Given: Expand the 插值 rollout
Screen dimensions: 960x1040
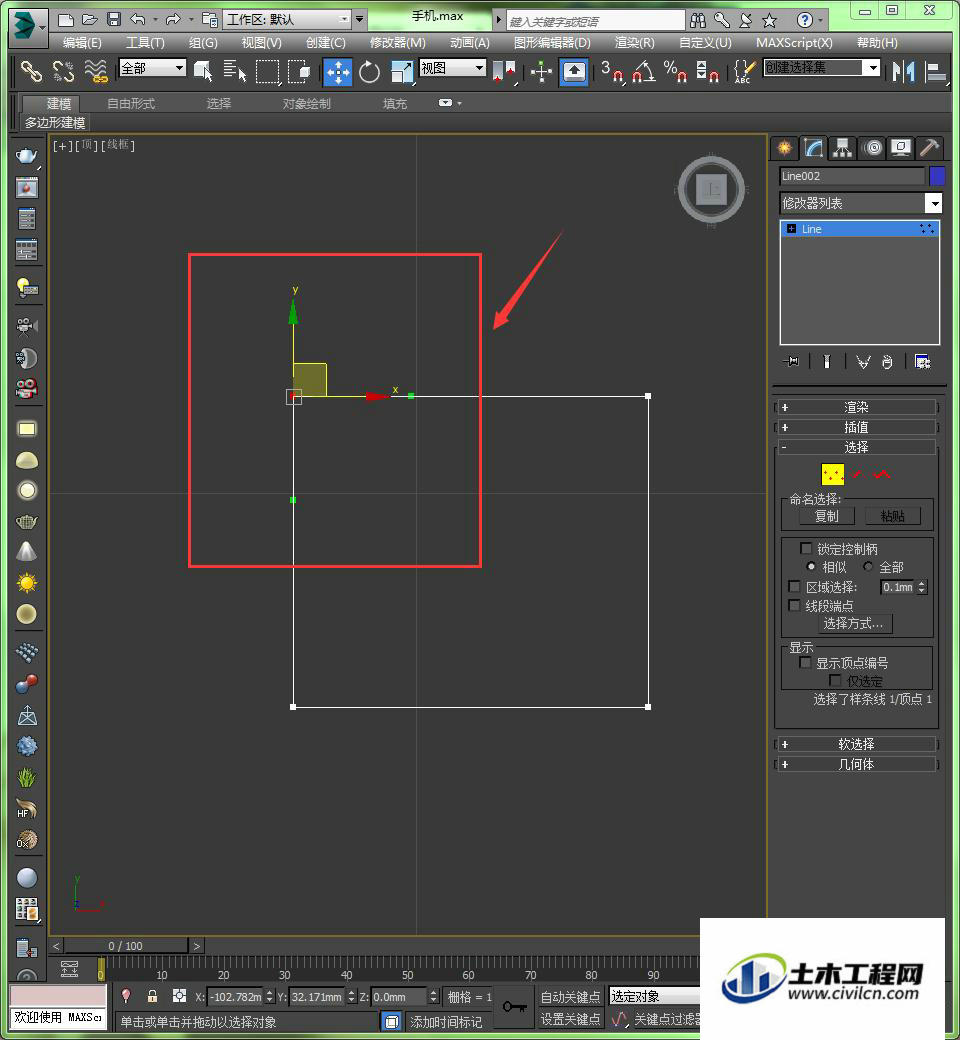Looking at the screenshot, I should [856, 427].
